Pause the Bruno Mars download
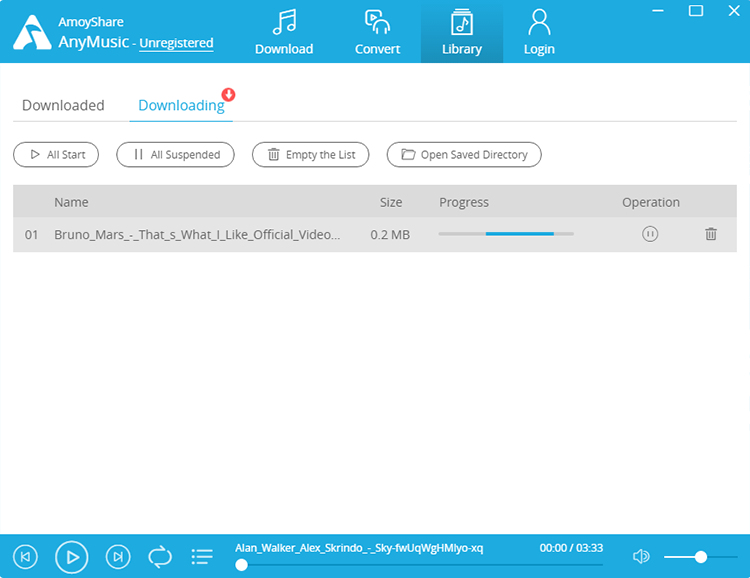750x578 pixels. (650, 234)
